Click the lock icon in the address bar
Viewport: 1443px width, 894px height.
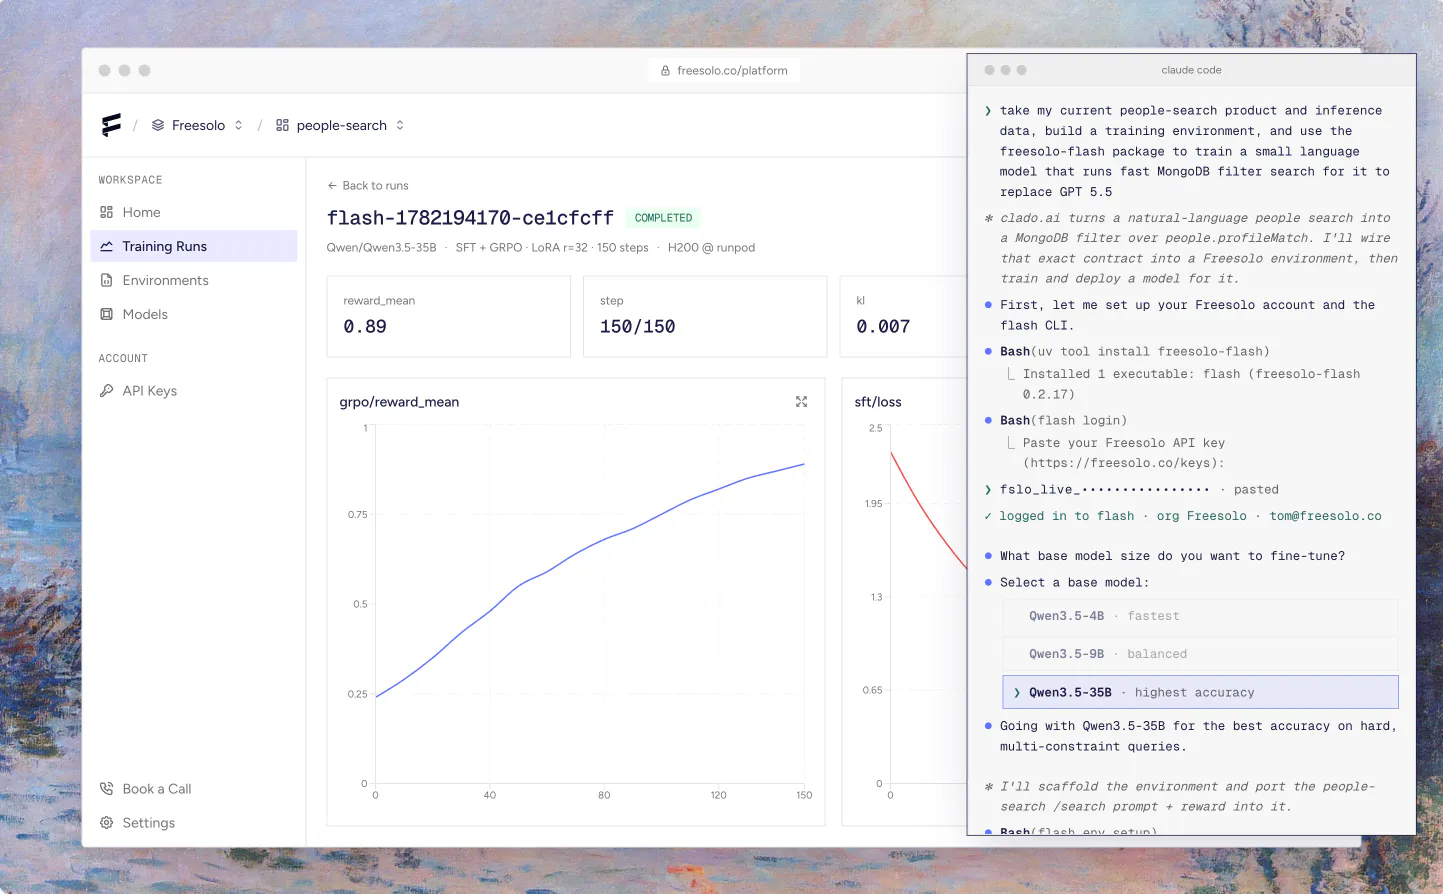tap(665, 71)
